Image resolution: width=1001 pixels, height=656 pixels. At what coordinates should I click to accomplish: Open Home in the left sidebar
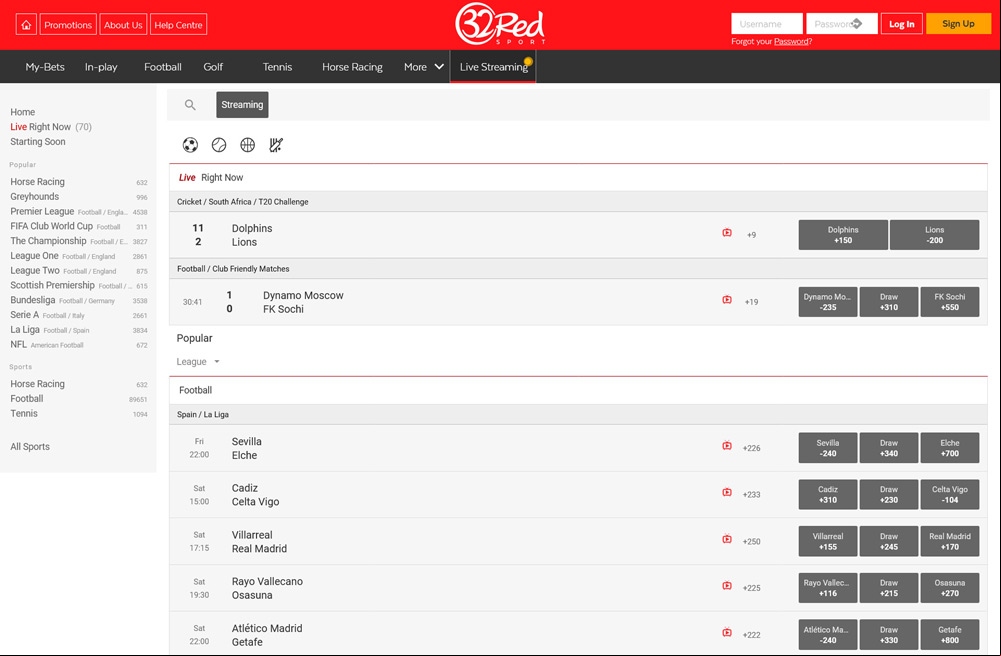coord(22,112)
